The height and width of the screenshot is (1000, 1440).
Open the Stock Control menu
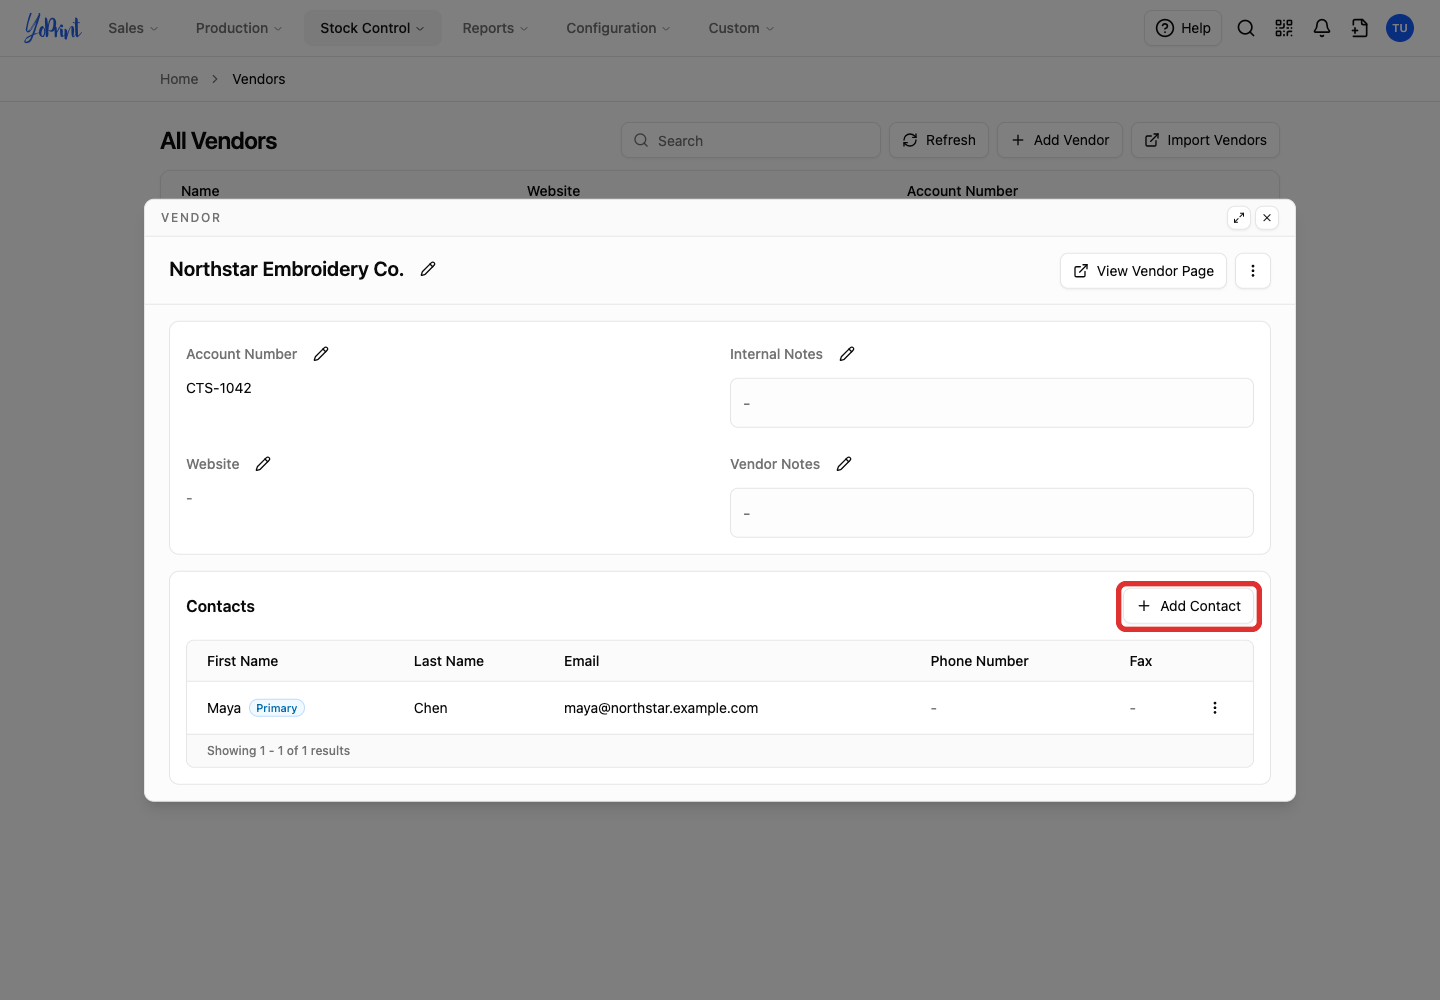pyautogui.click(x=372, y=28)
